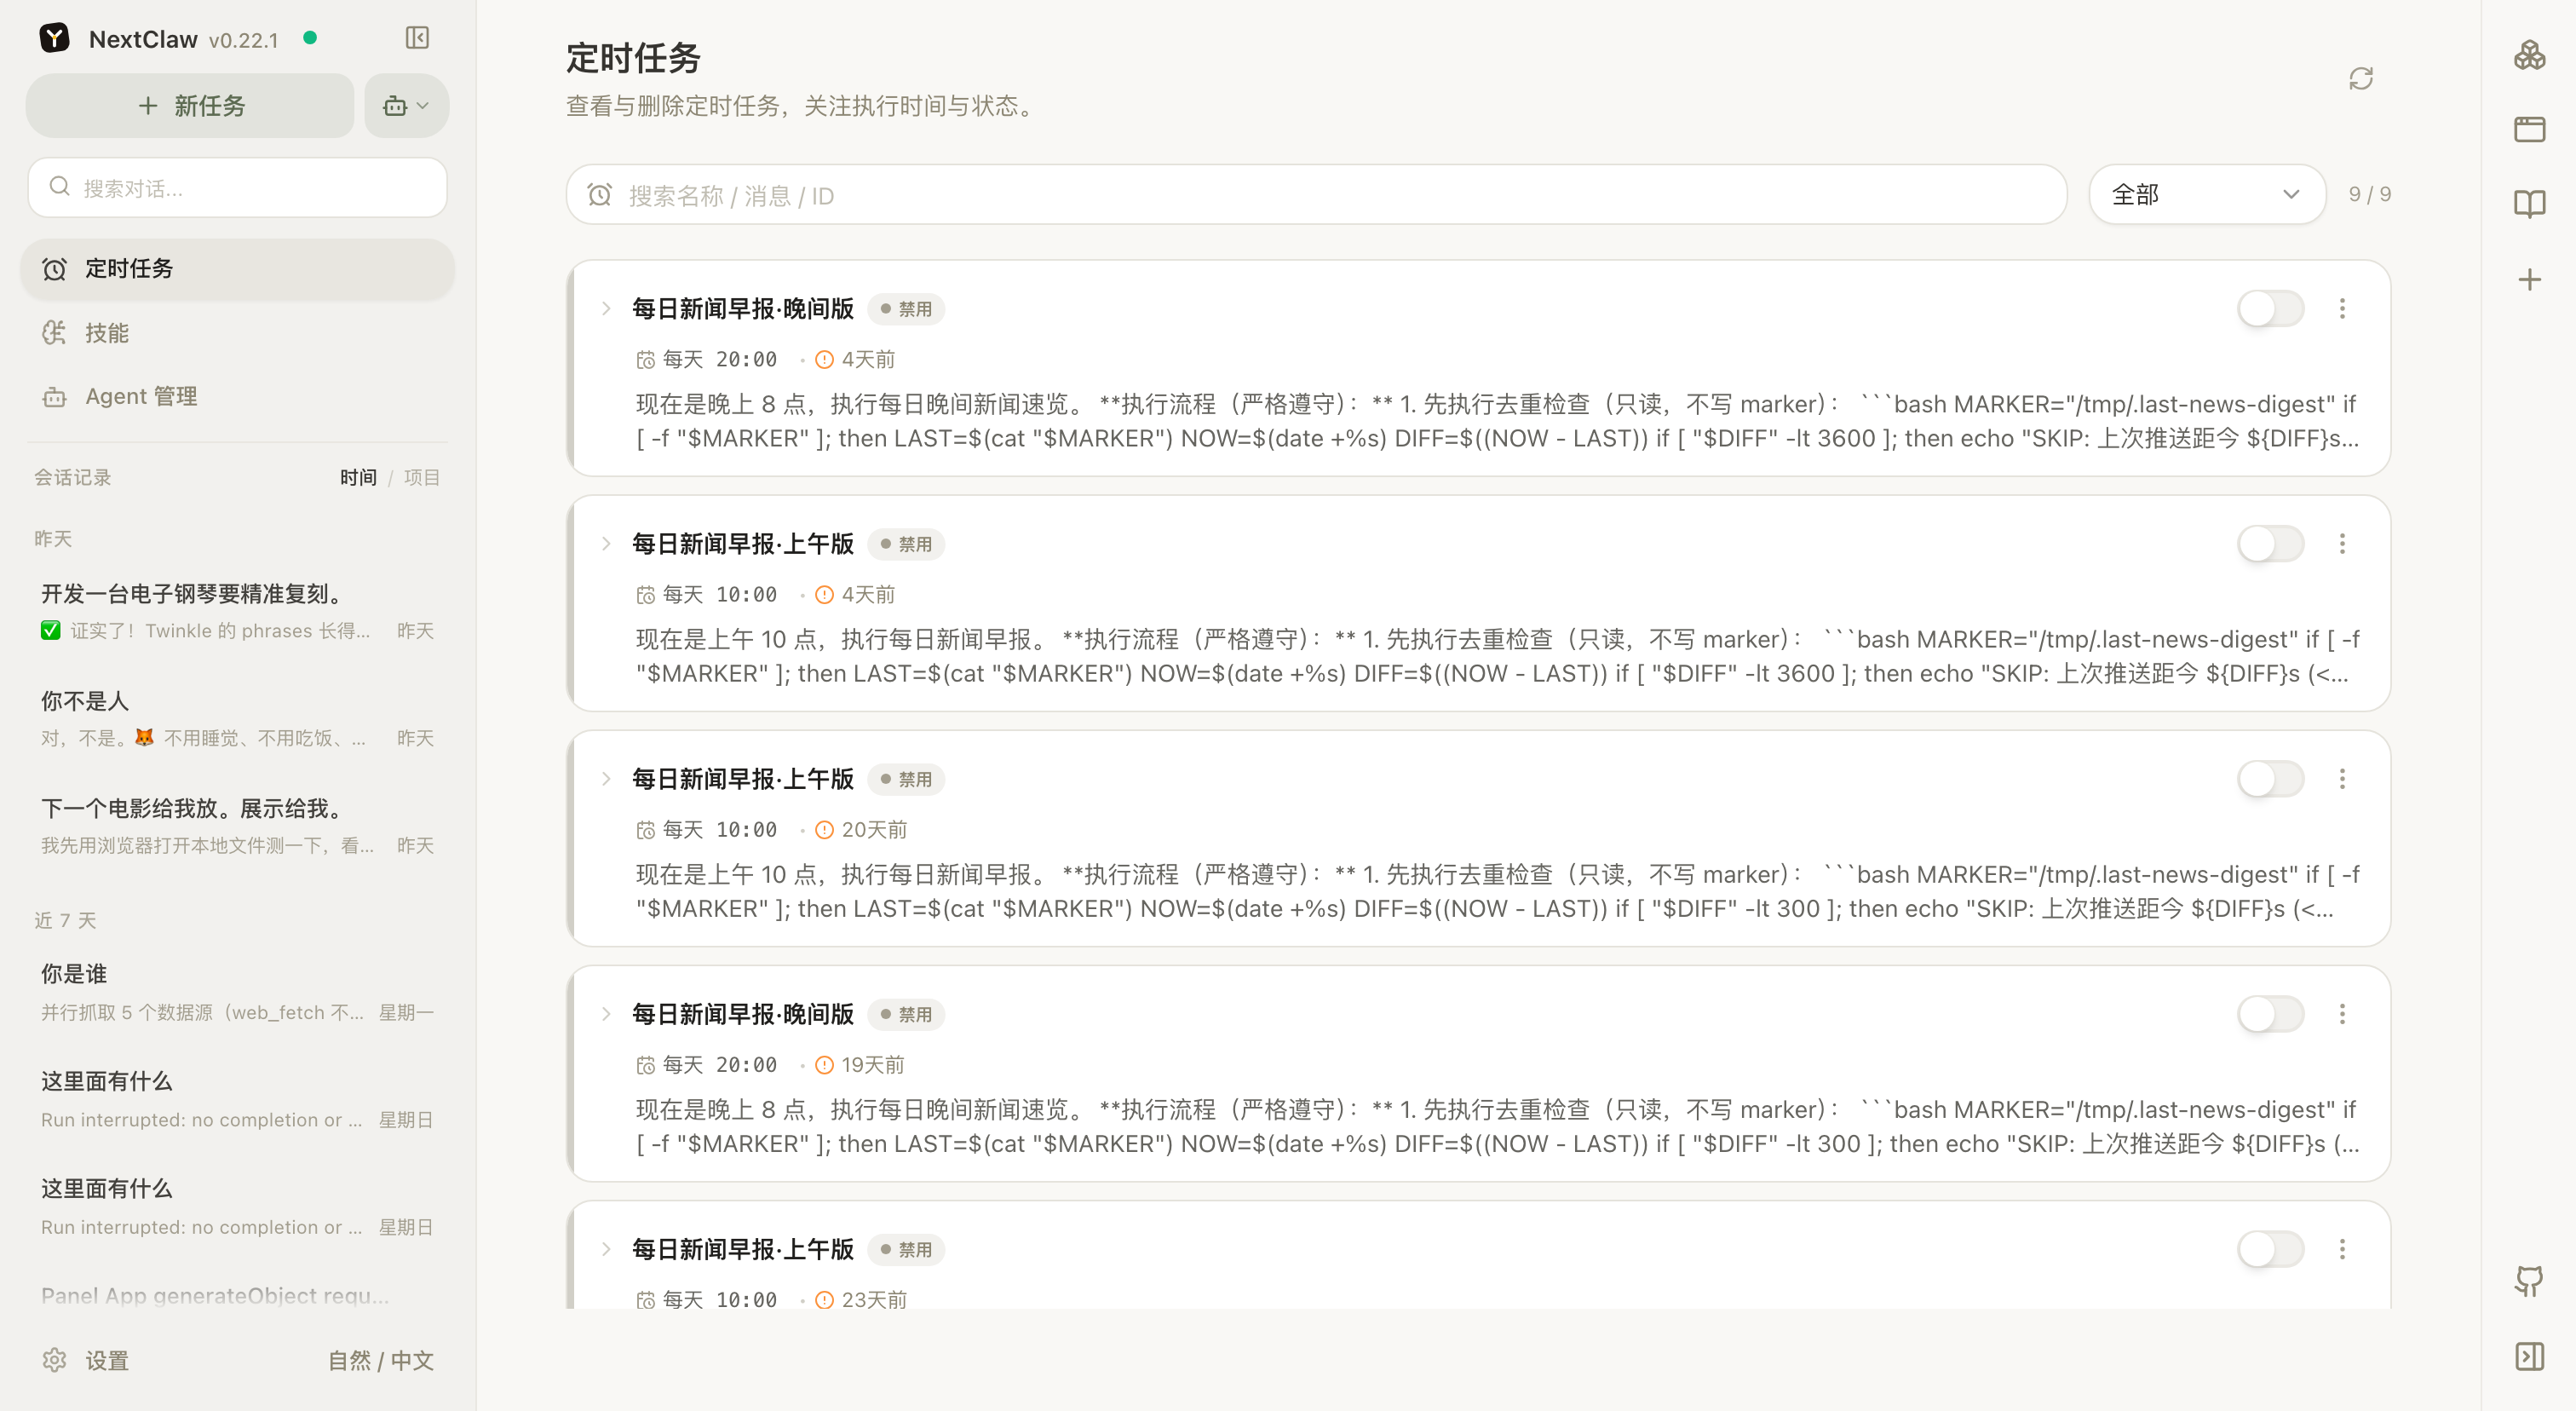Open the GitHub icon in right rail
This screenshot has width=2576, height=1411.
(2530, 1281)
